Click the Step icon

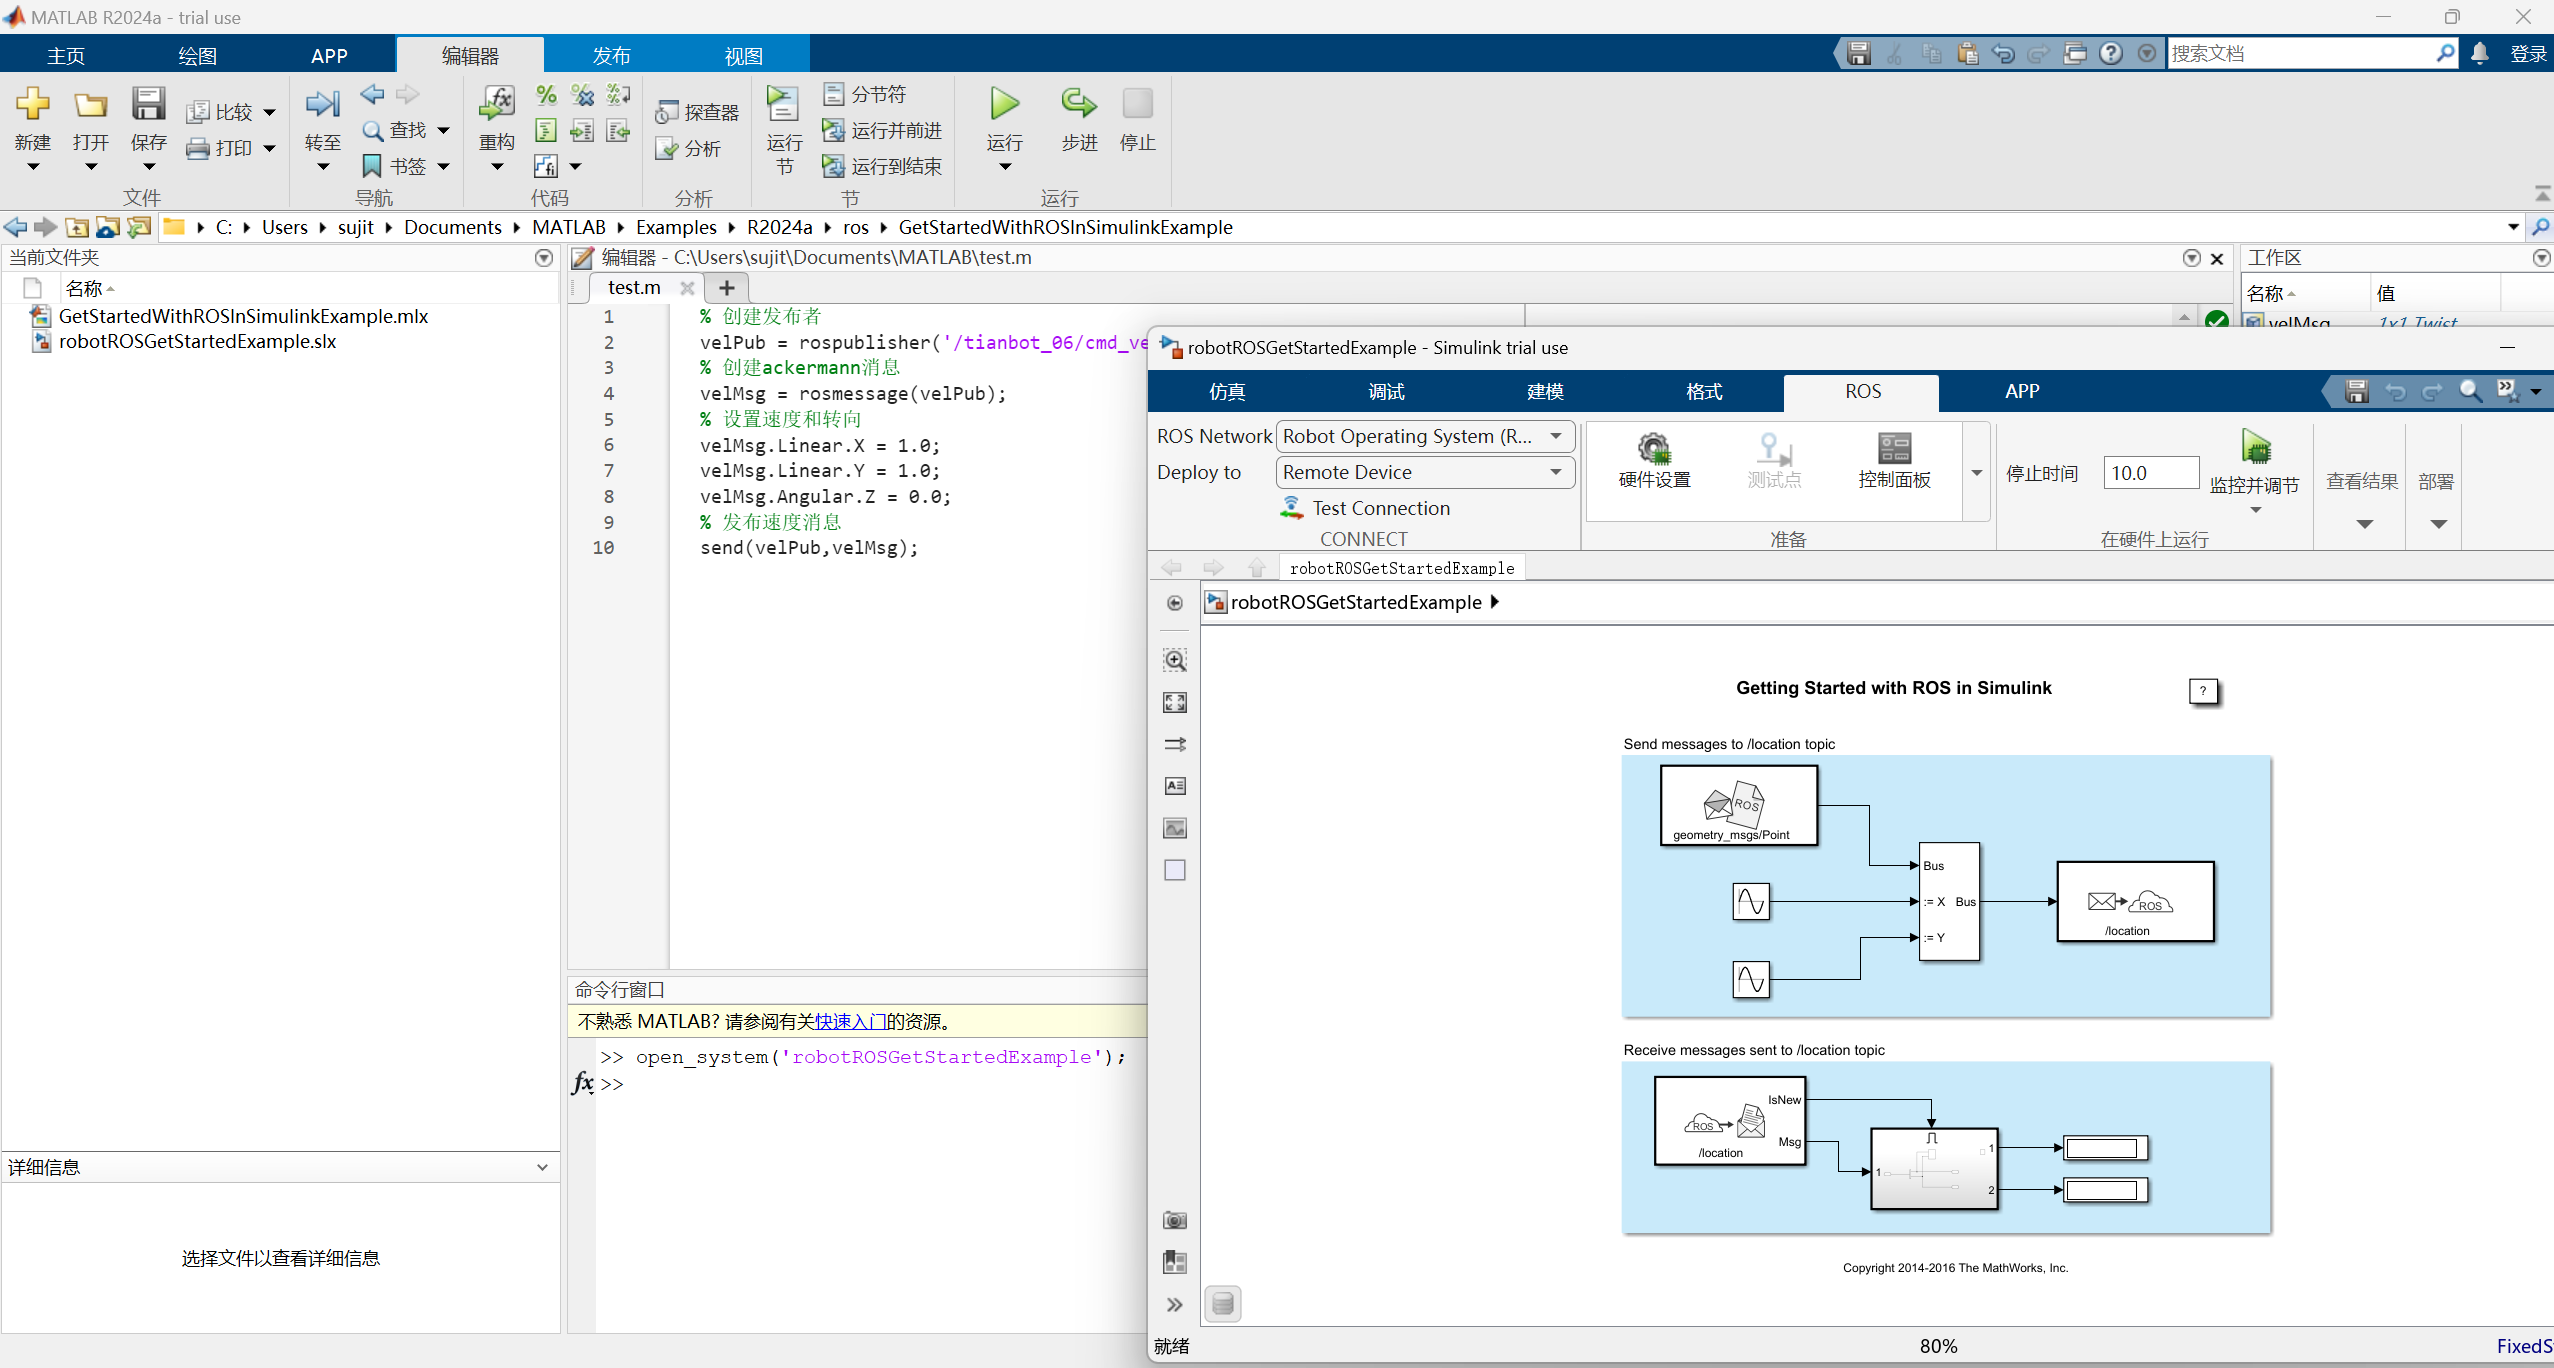tap(1079, 103)
